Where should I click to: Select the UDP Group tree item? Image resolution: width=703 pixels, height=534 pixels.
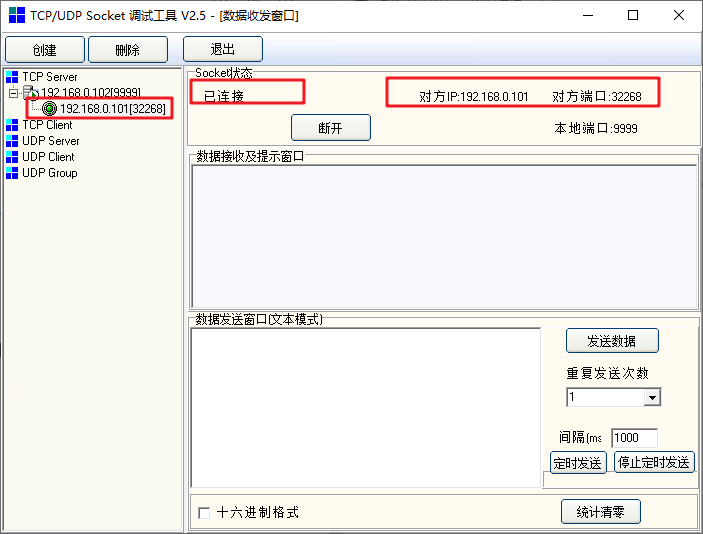(x=50, y=173)
